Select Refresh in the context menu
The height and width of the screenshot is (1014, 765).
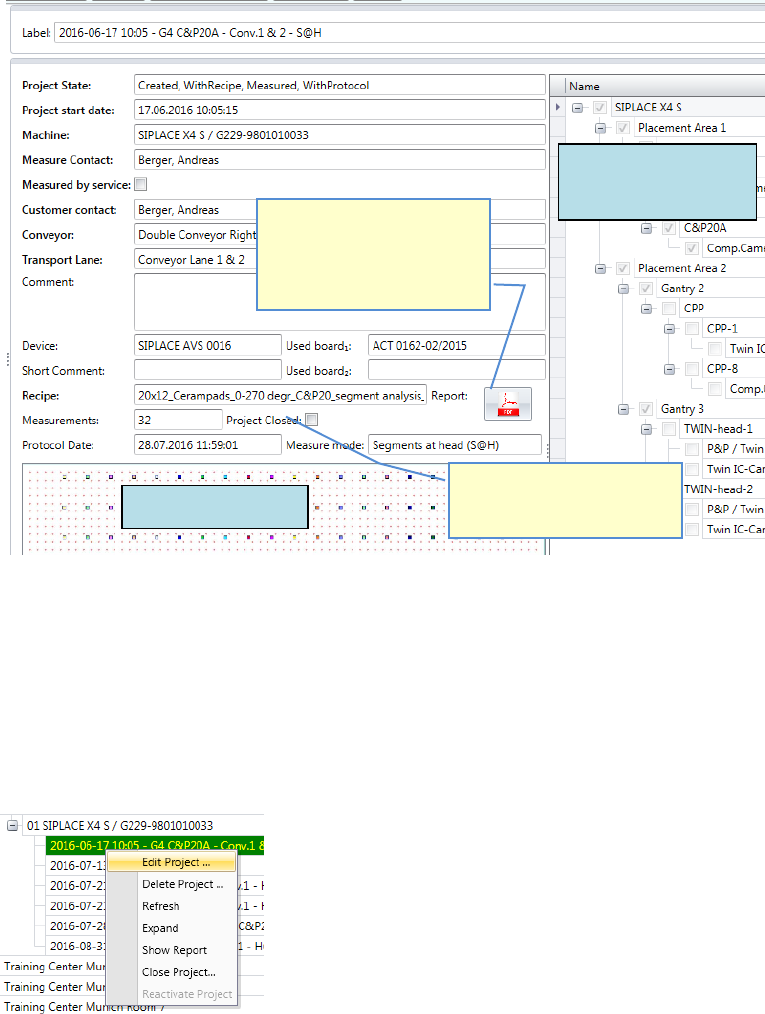click(172, 906)
